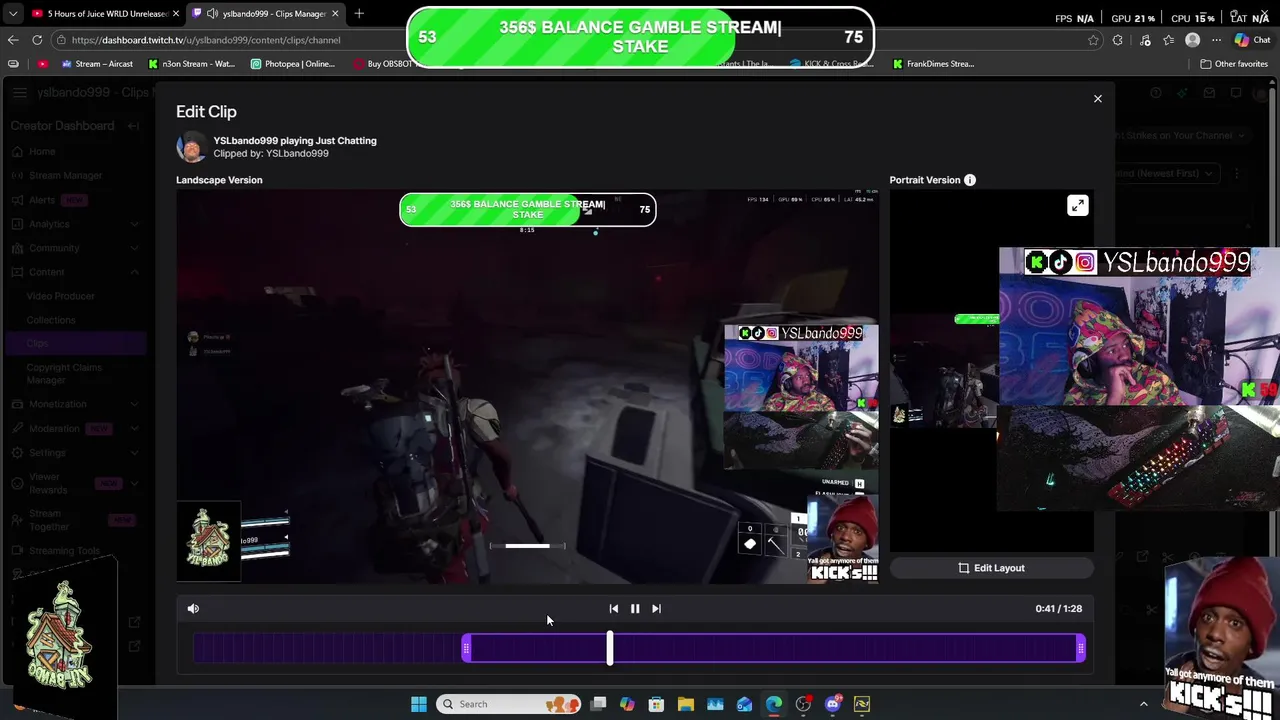Reload the current page
The width and height of the screenshot is (1280, 720).
coord(37,40)
